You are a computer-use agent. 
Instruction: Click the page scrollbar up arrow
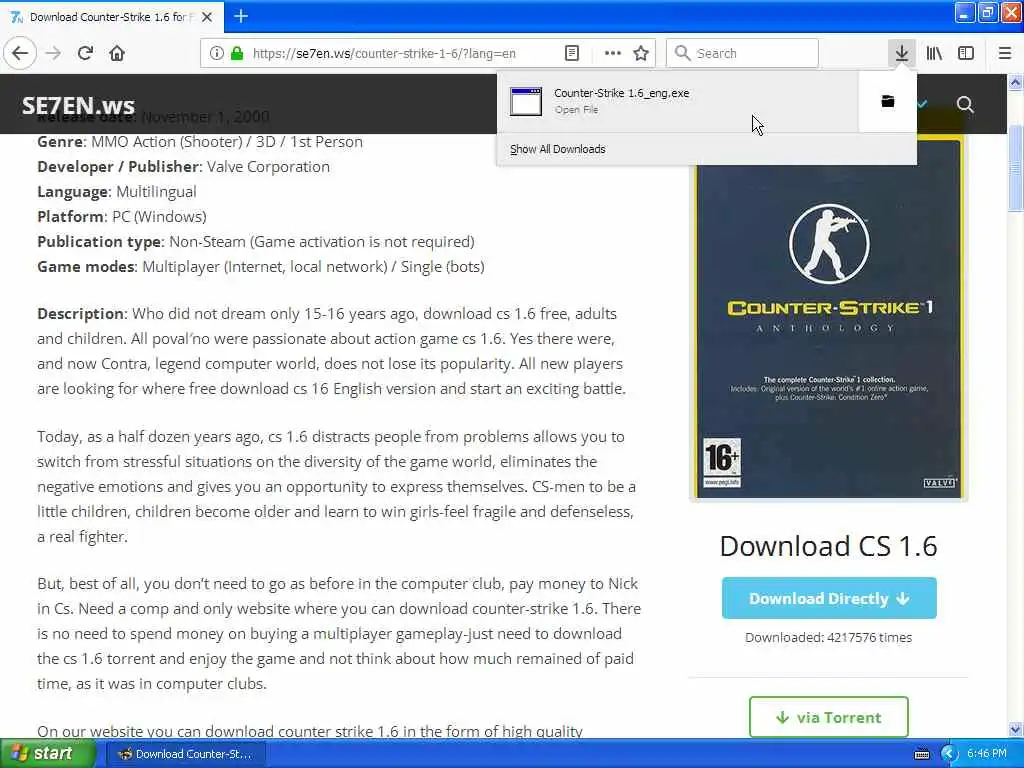tap(1016, 82)
